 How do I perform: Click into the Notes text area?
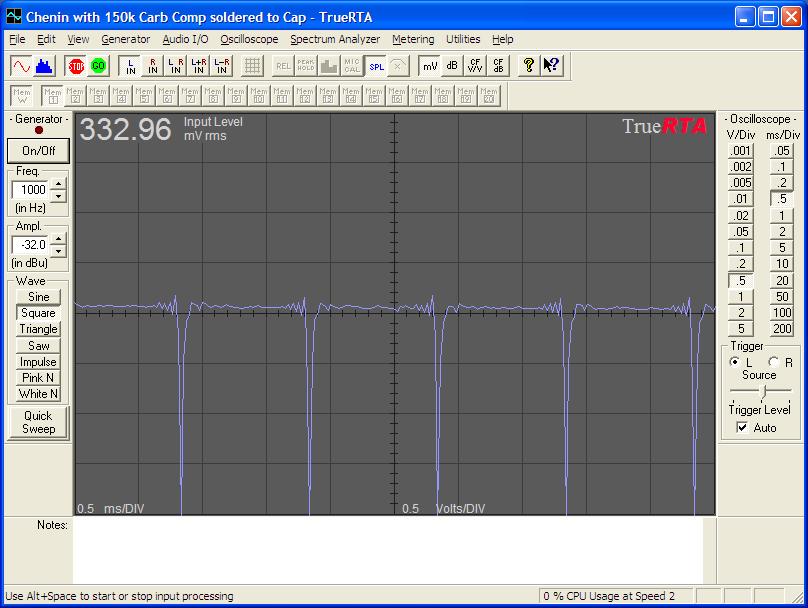tap(388, 550)
